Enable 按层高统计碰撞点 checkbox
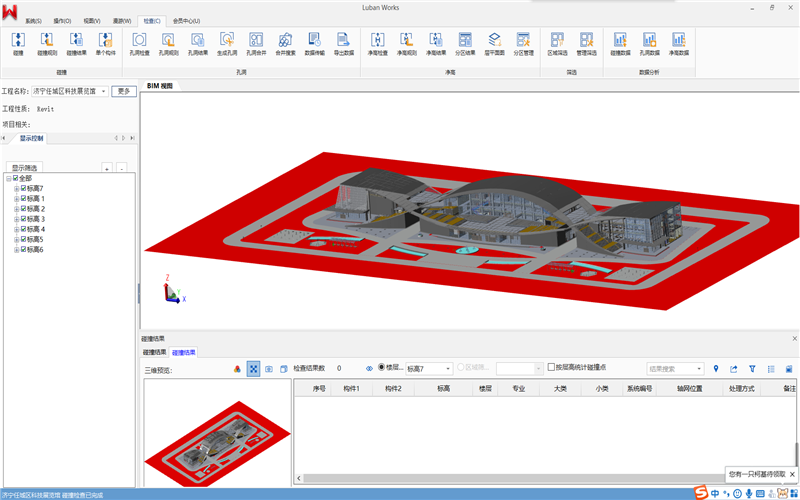 (x=551, y=367)
